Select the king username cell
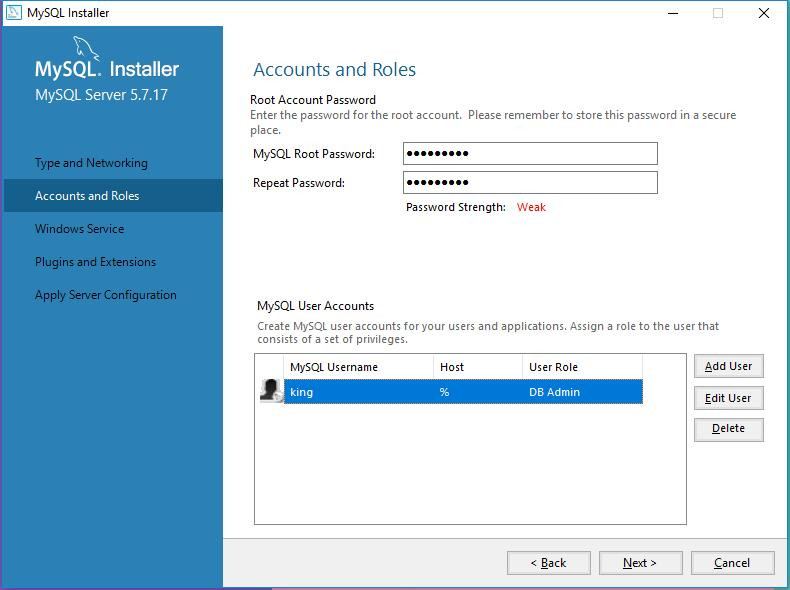Screen dimensions: 790x590 tap(359, 391)
